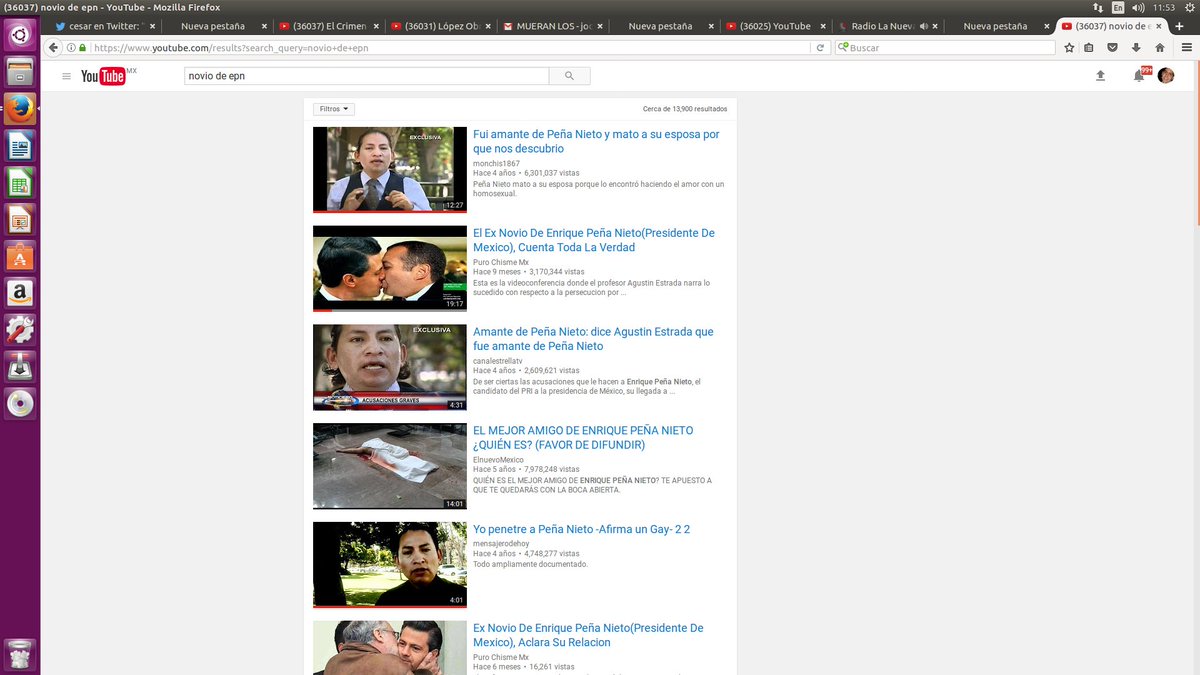Play the 12:27 EXCLUSIVA video thumbnail
Image resolution: width=1200 pixels, height=675 pixels.
(x=390, y=169)
